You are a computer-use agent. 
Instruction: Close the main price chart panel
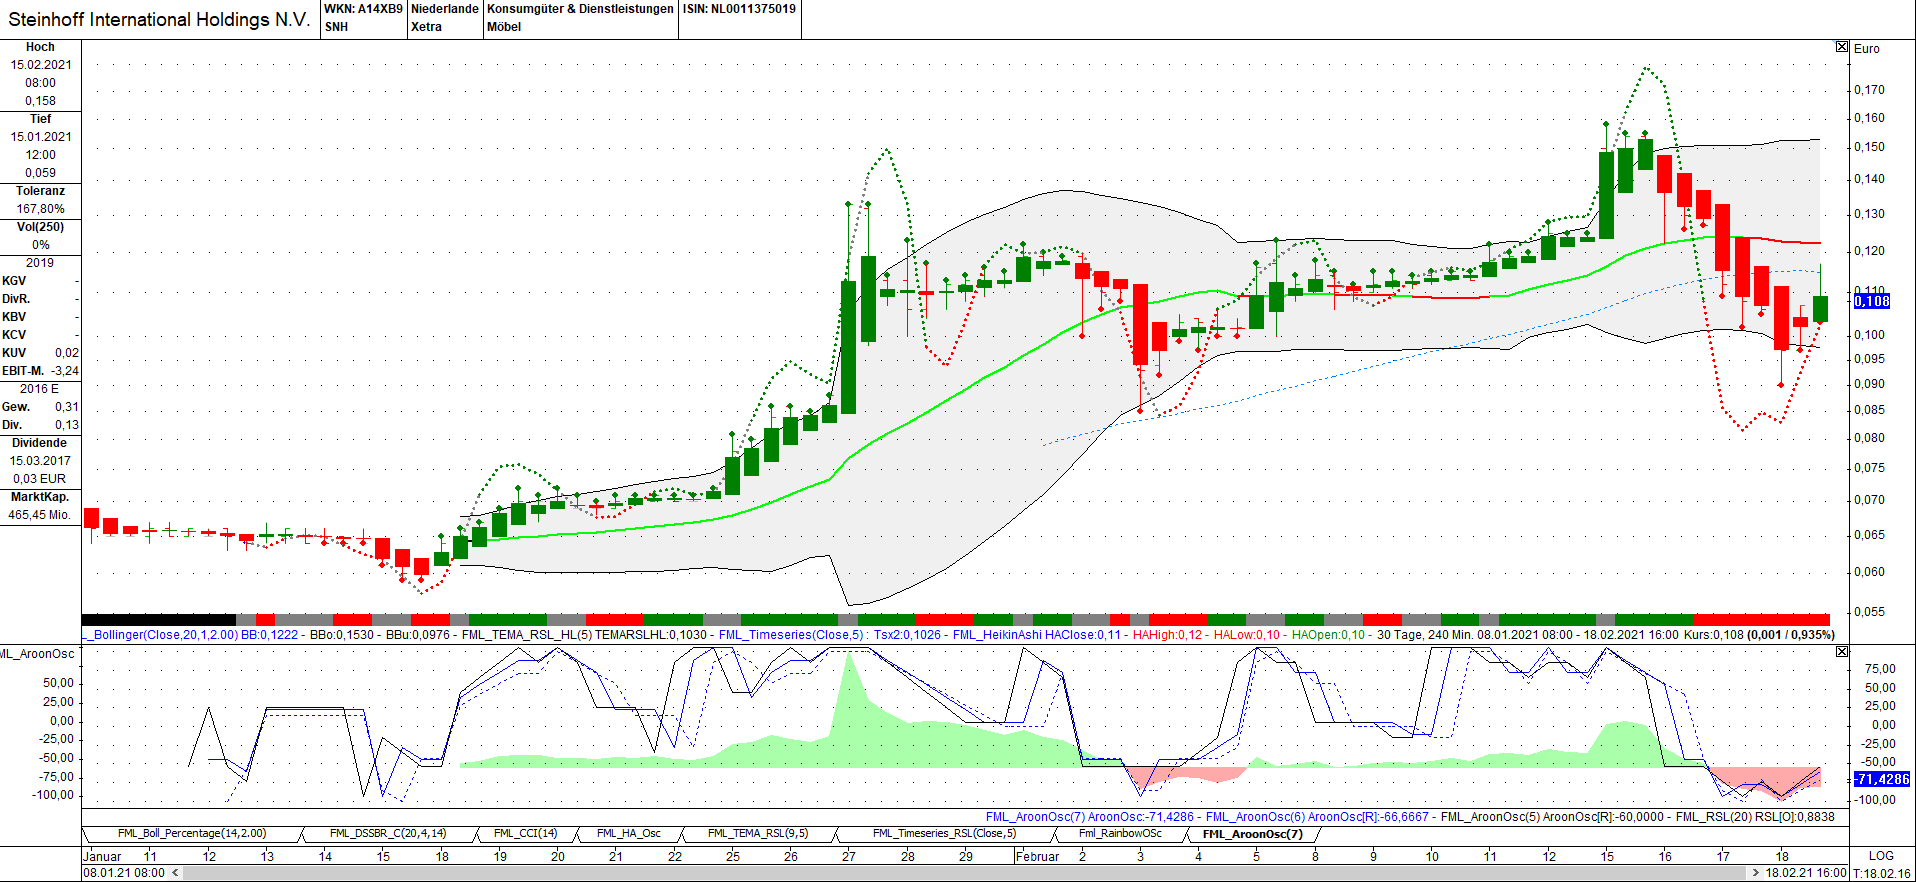(x=1842, y=47)
